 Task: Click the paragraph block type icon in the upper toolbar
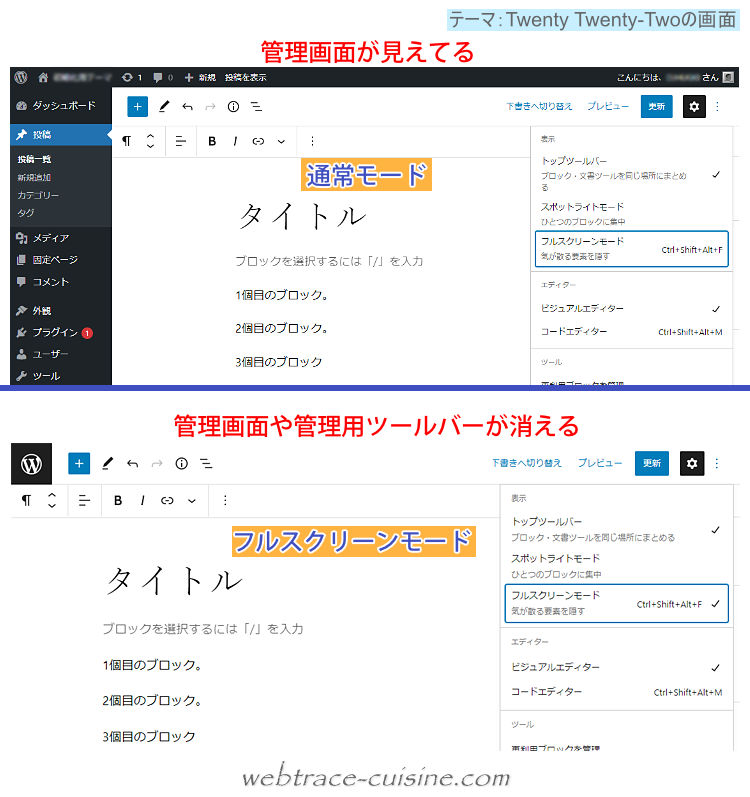pos(127,141)
